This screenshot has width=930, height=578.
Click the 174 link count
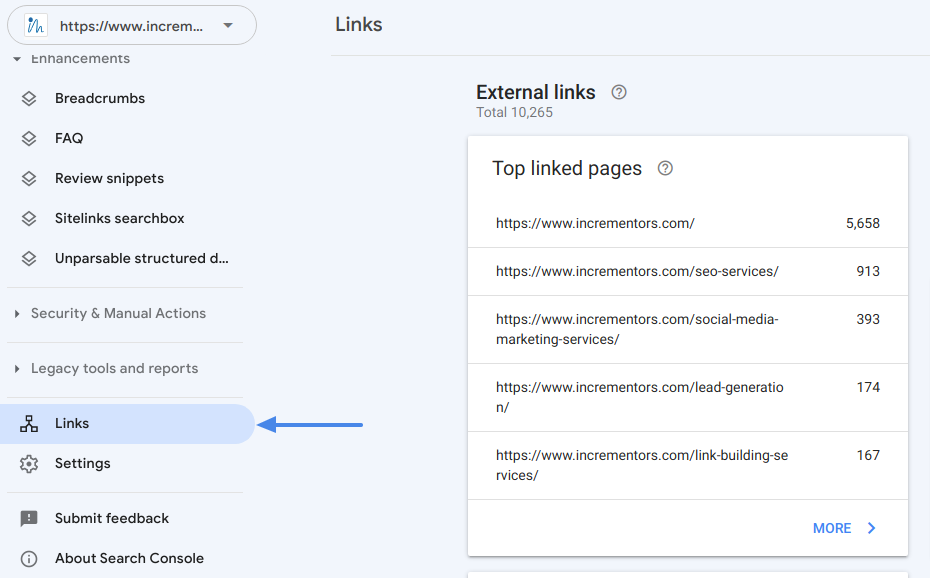click(868, 388)
